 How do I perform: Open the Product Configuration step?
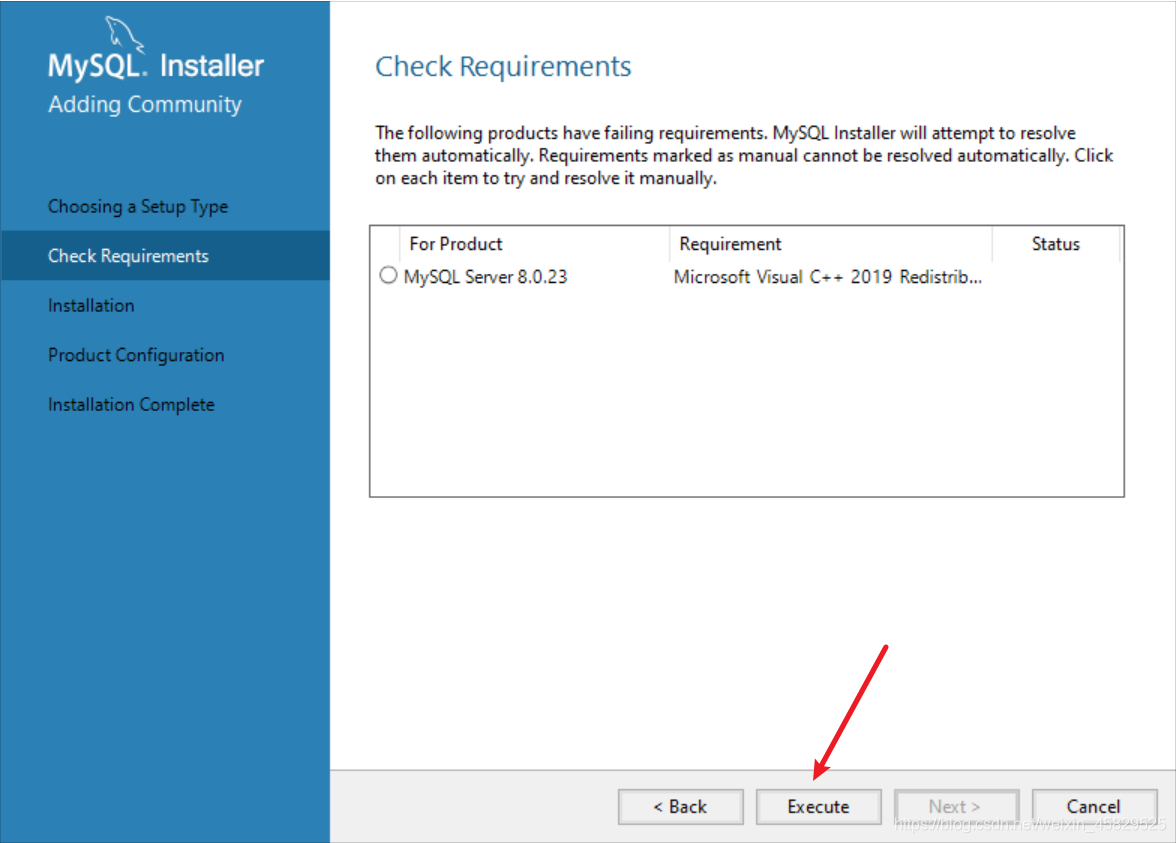[136, 355]
